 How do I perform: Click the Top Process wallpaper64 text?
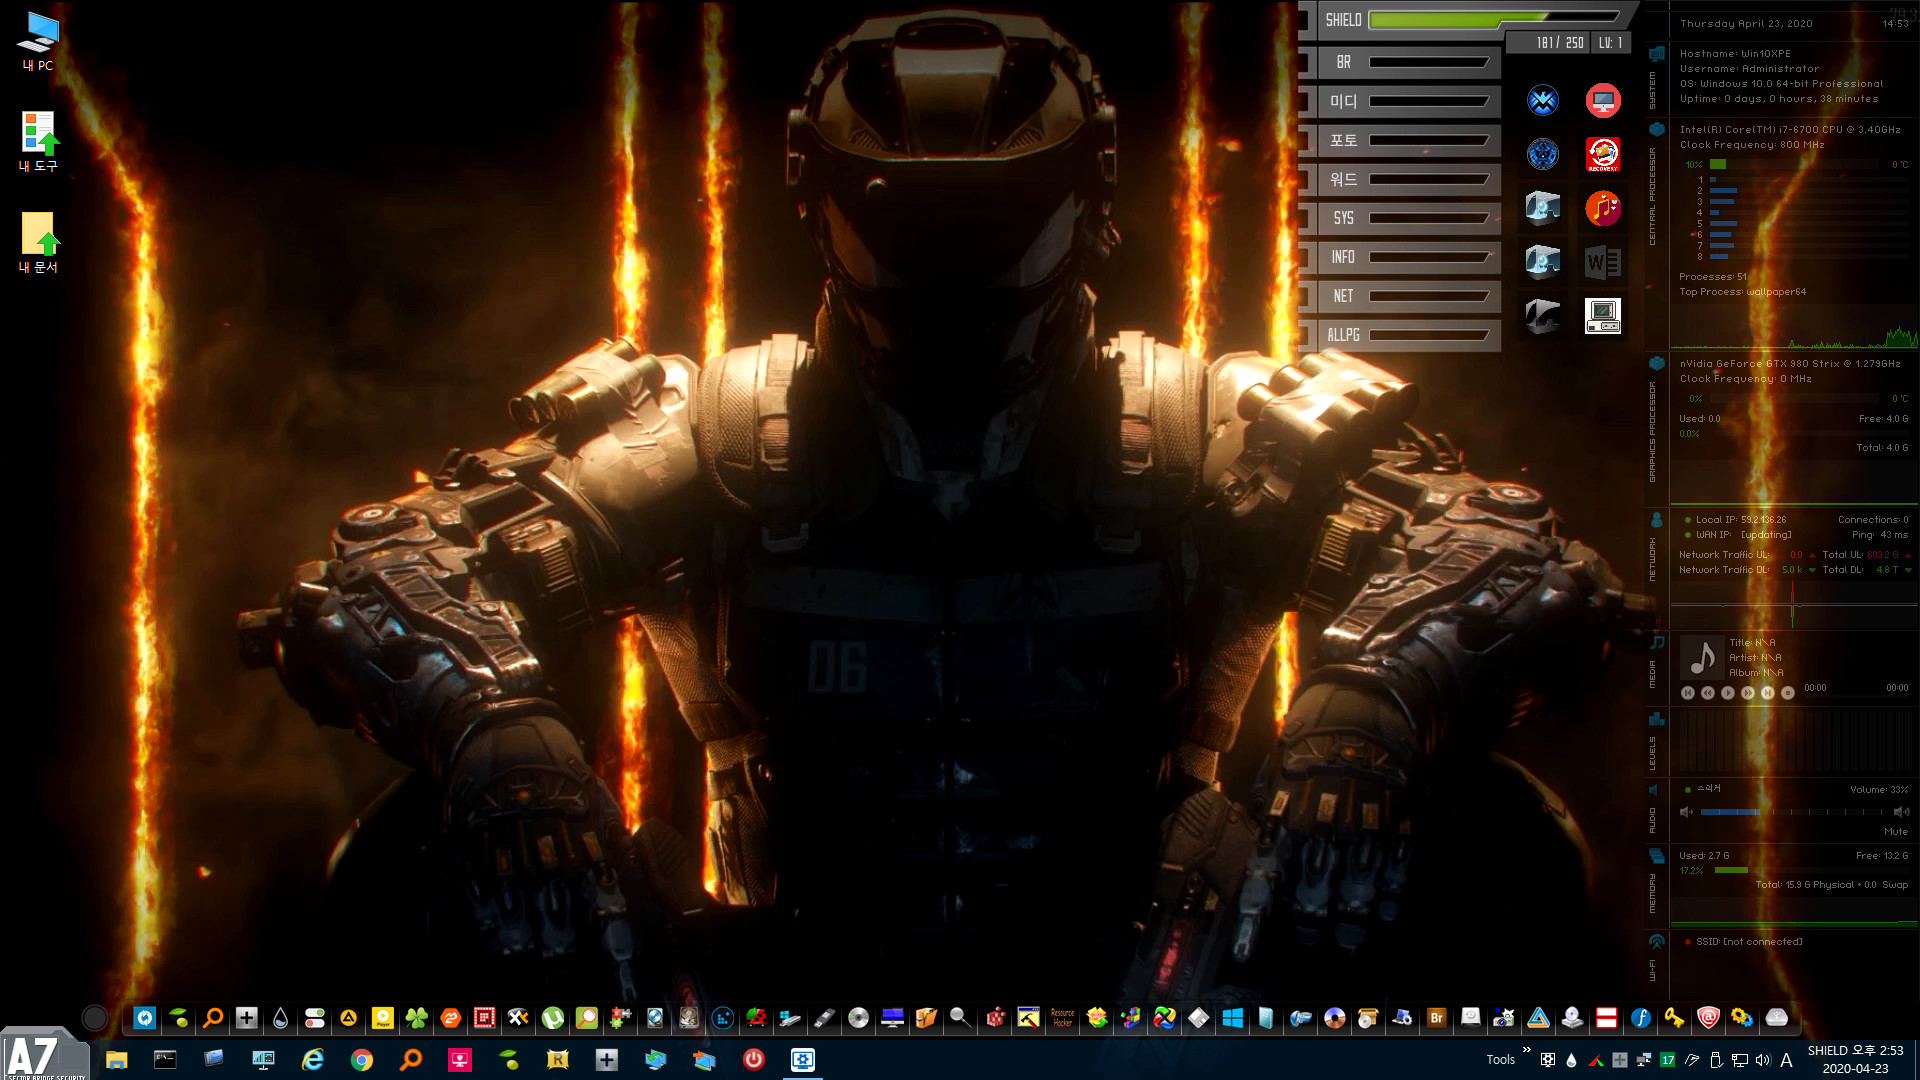(1742, 292)
